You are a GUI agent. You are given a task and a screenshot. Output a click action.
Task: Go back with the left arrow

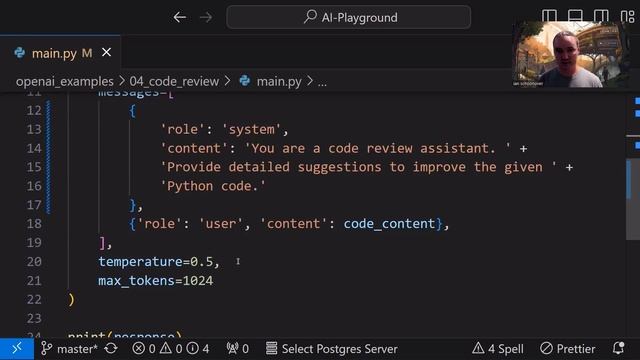tap(180, 17)
